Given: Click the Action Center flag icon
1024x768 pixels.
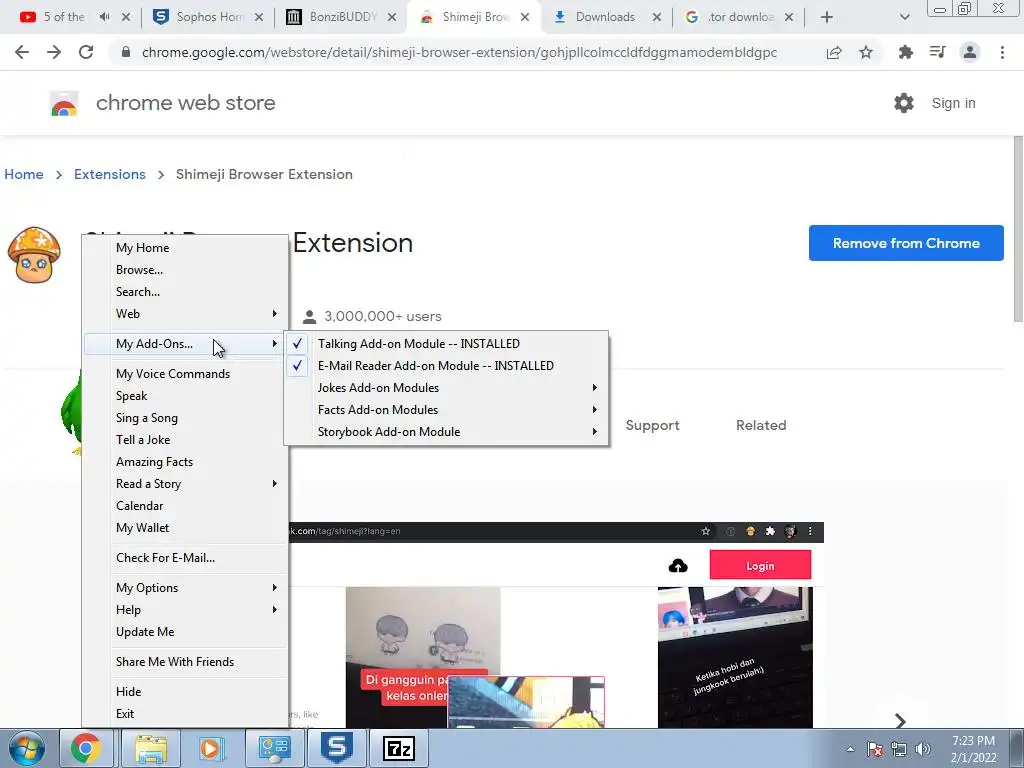Looking at the screenshot, I should tap(875, 749).
